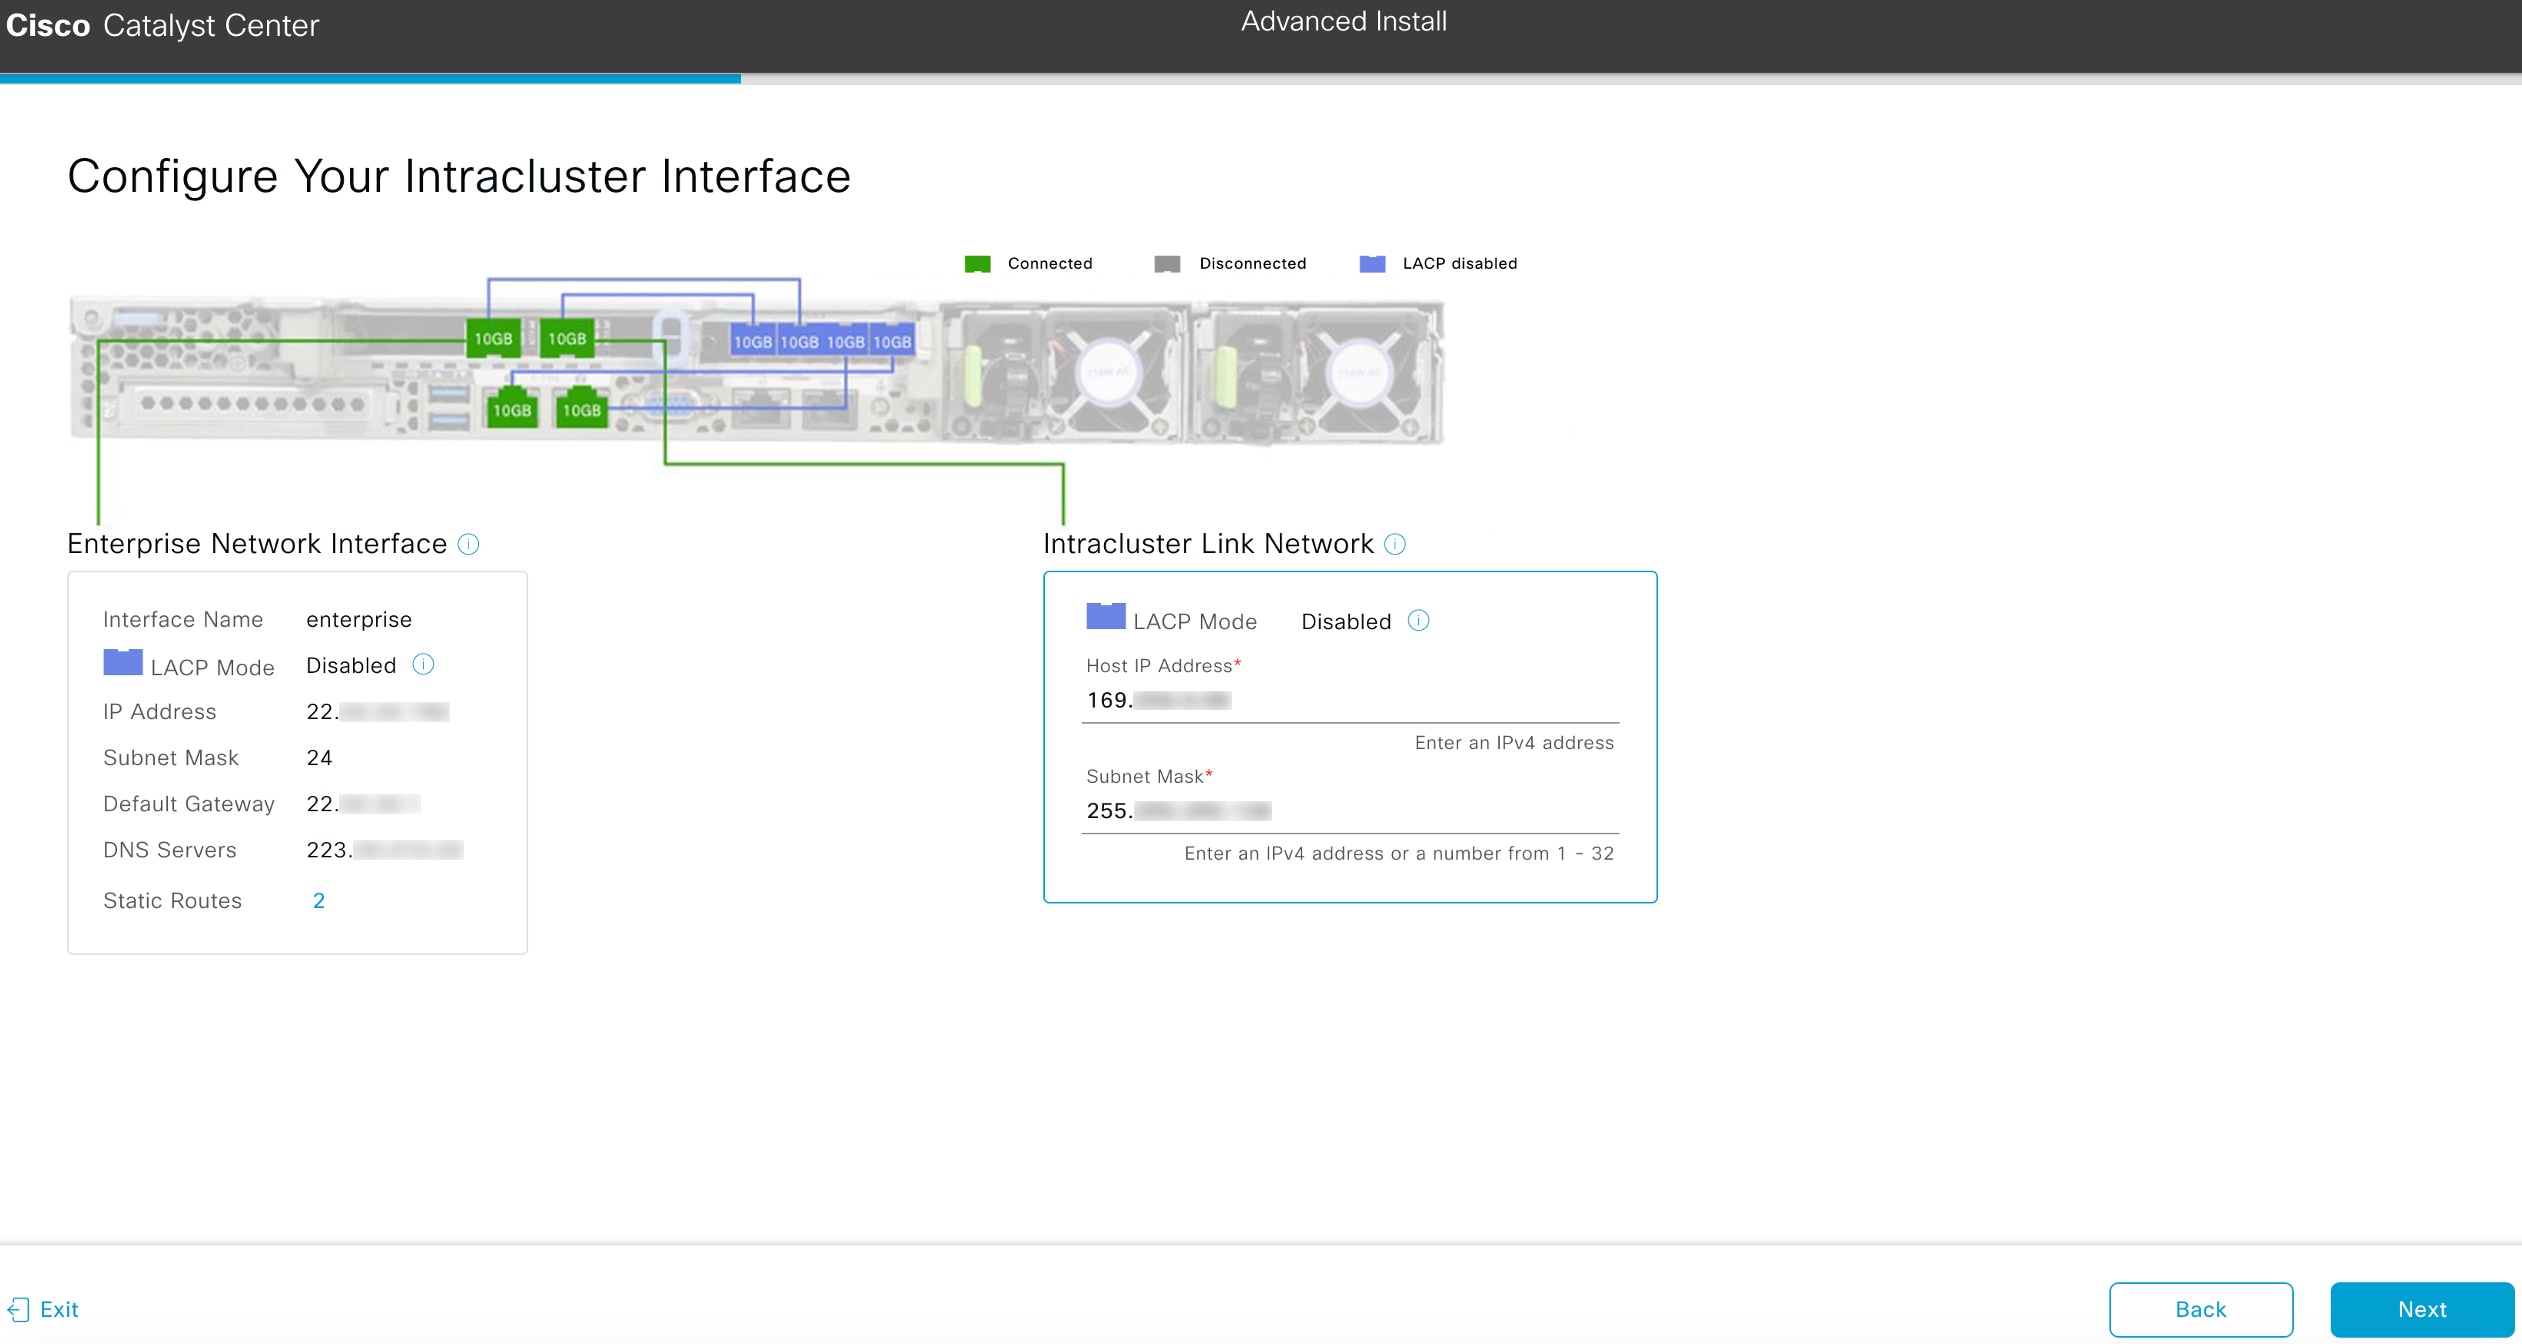Screen dimensions: 2522x1344
Task: Click the Disconnected legend indicator
Action: coord(1167,263)
